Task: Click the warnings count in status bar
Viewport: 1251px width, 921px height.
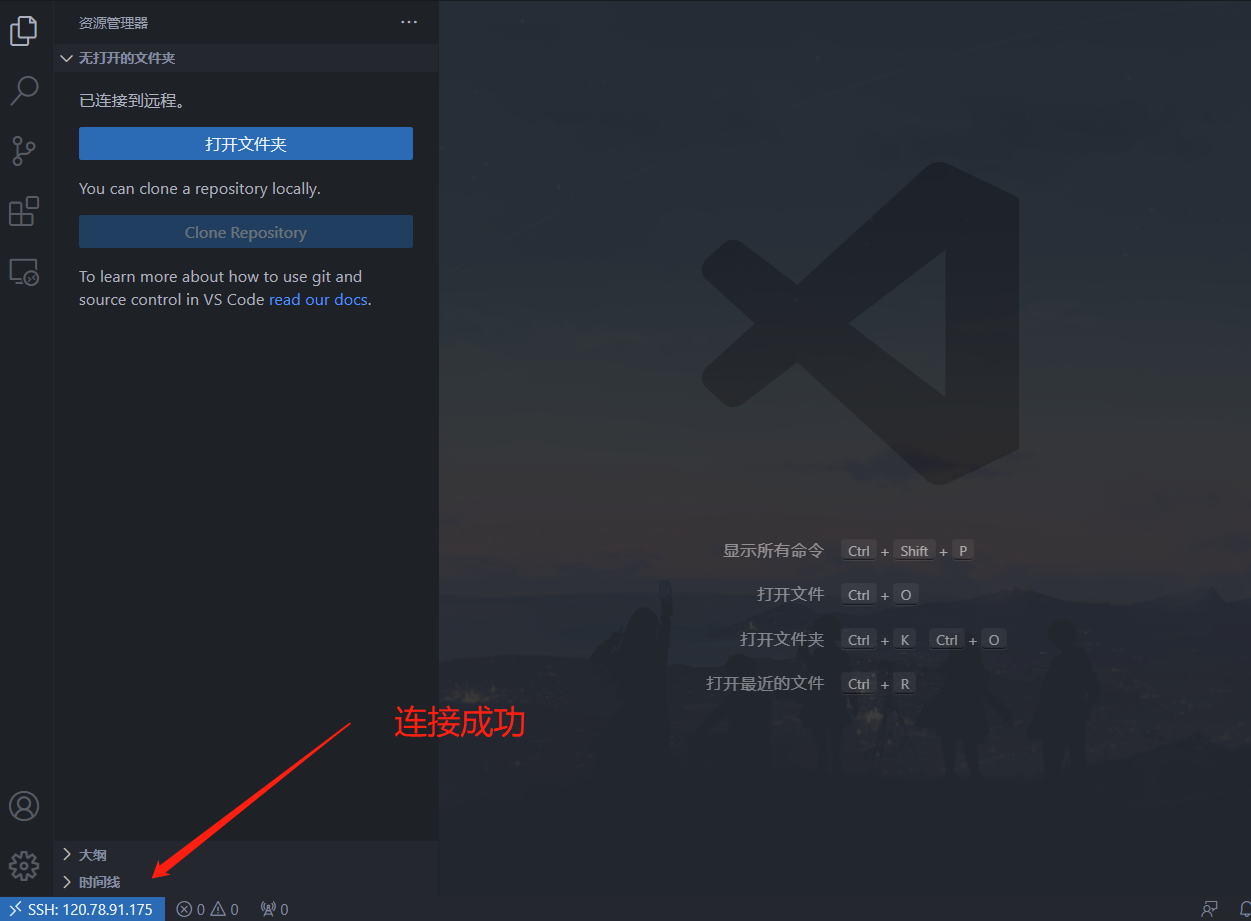Action: pyautogui.click(x=225, y=909)
